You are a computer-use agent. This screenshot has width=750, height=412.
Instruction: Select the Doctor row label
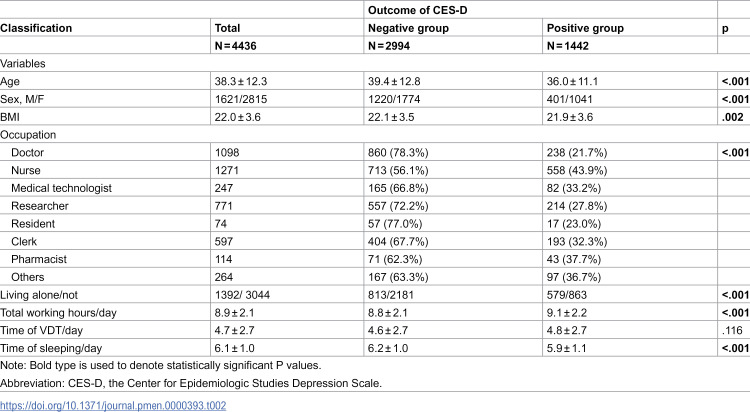tap(27, 153)
